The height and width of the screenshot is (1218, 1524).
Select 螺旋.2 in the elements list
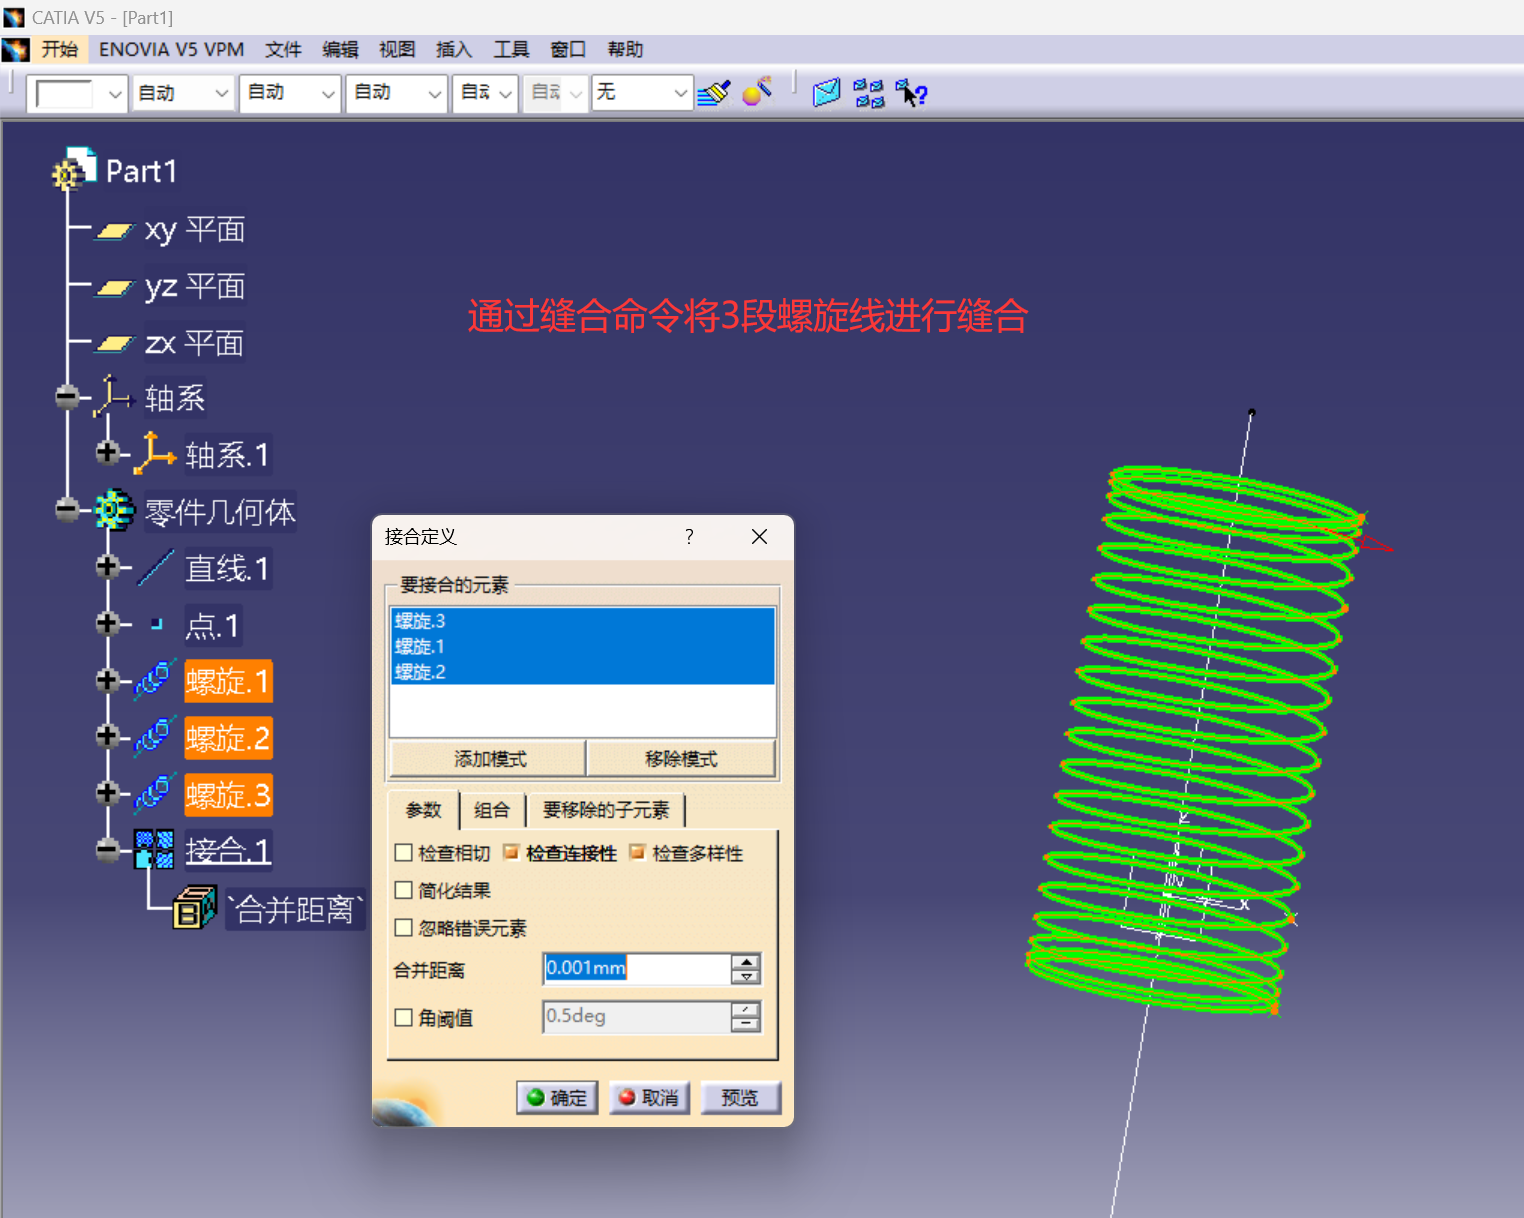[x=582, y=672]
